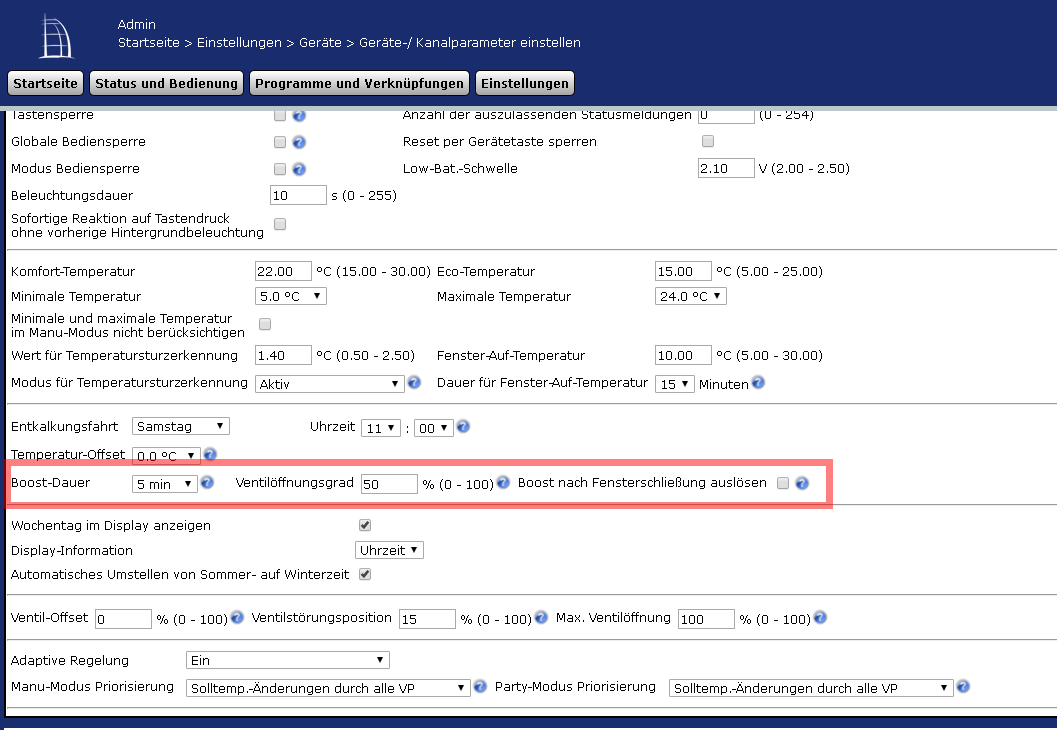This screenshot has width=1057, height=730.
Task: Click Eco-Temperatur input field
Action: click(x=684, y=271)
